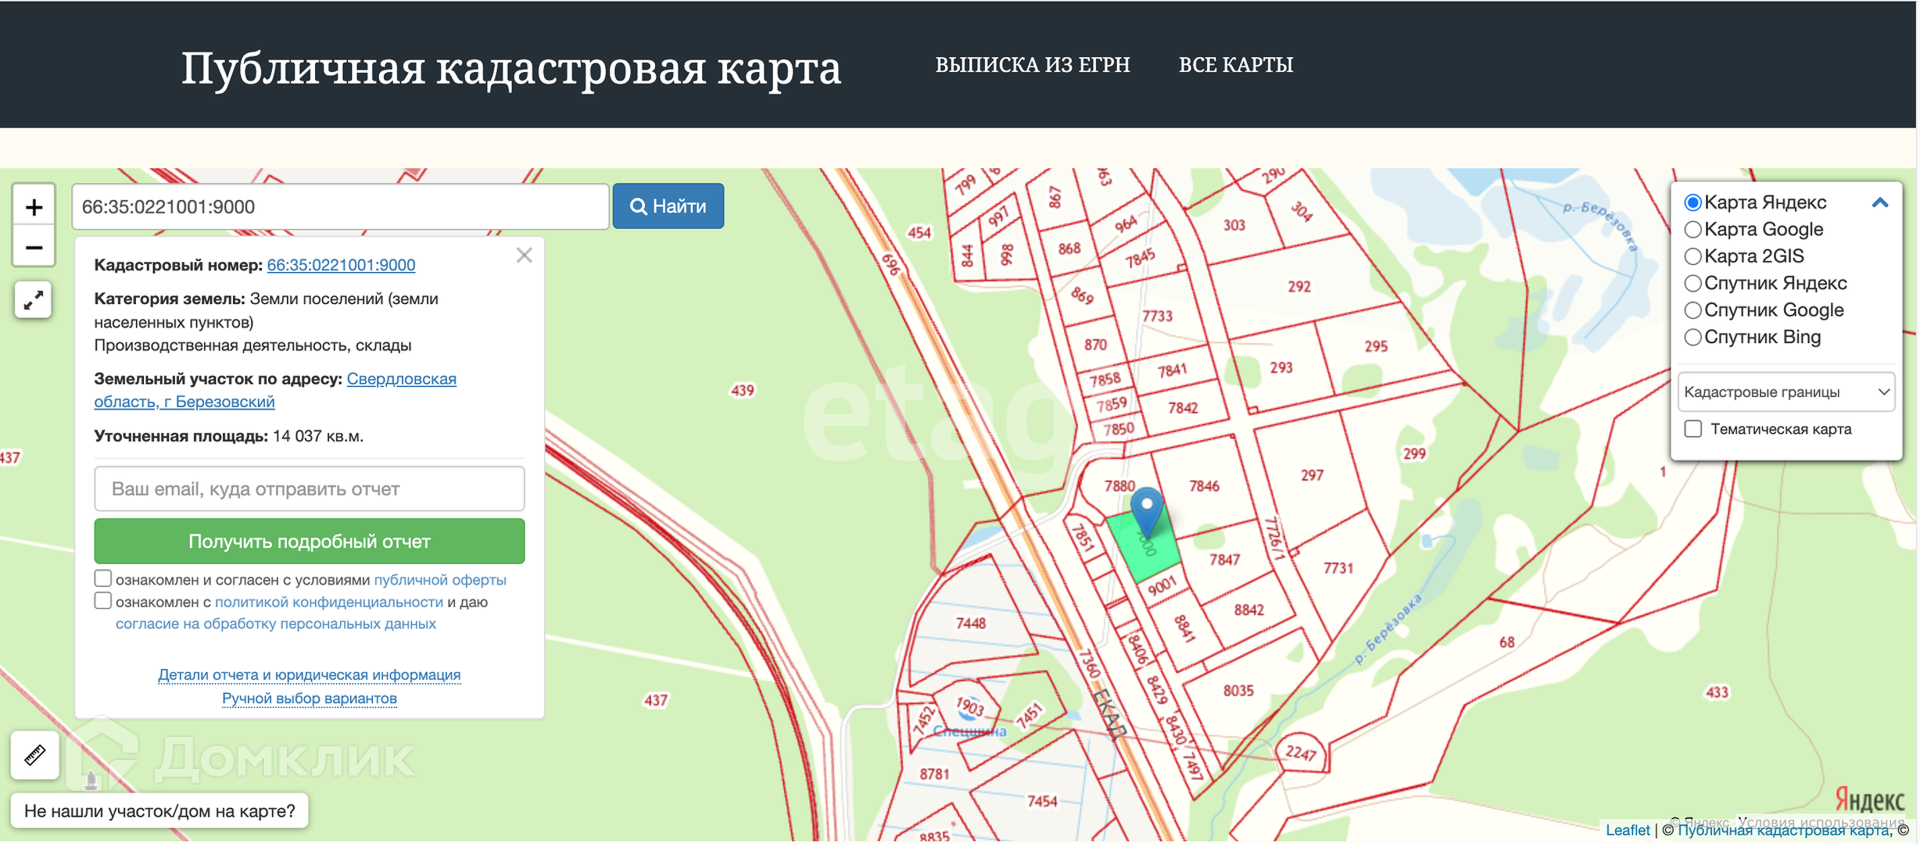
Task: Open политикой конфиденциальности link
Action: (x=329, y=602)
